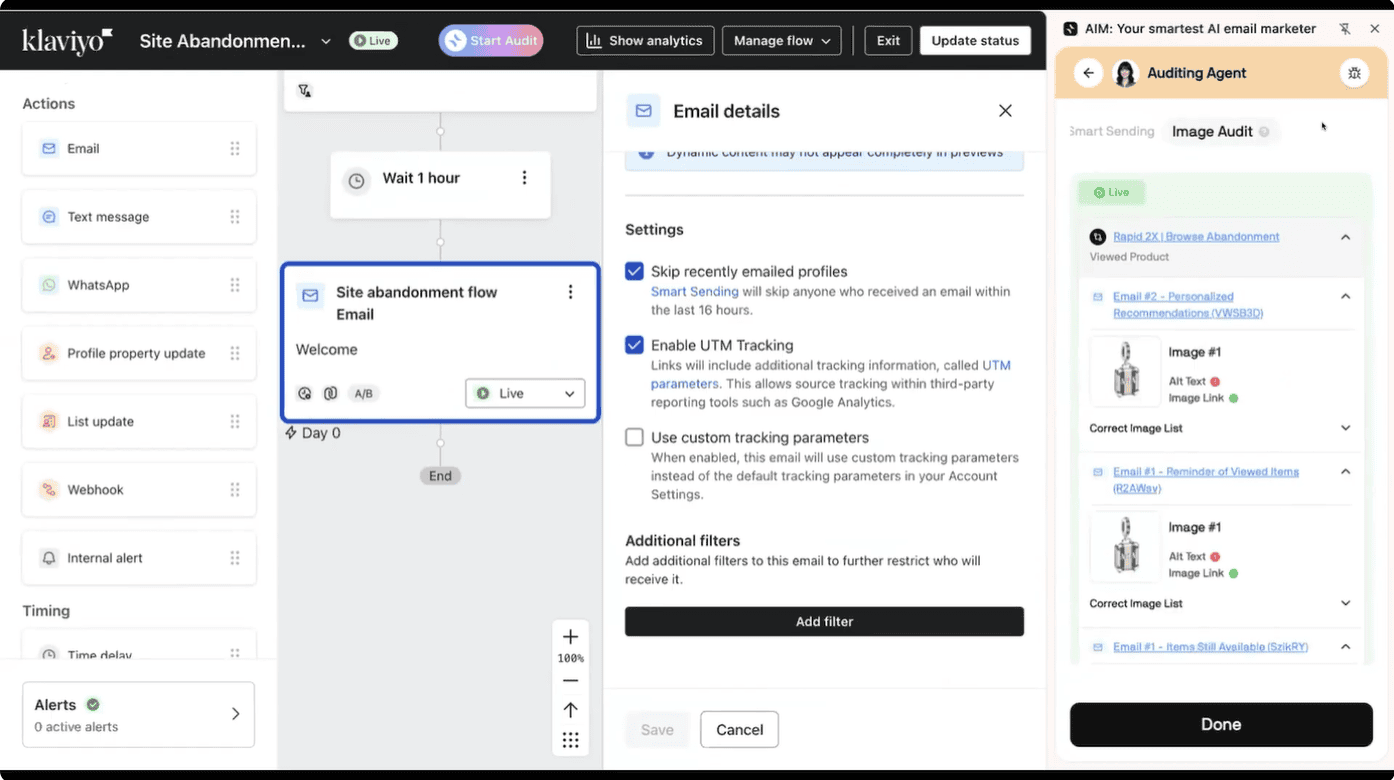Viewport: 1394px width, 780px height.
Task: Switch to the Smart Sending tab
Action: pyautogui.click(x=1112, y=131)
